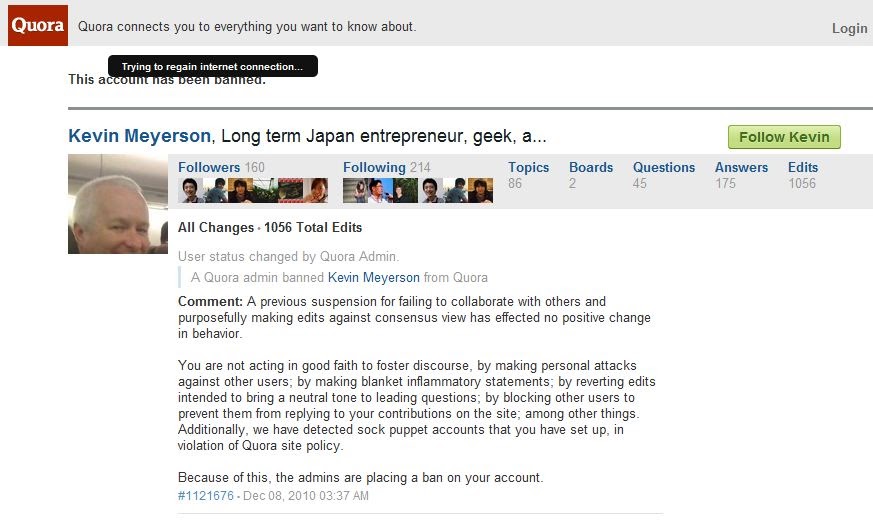Switch to the Edits tab
This screenshot has height=523, width=873.
pos(803,167)
